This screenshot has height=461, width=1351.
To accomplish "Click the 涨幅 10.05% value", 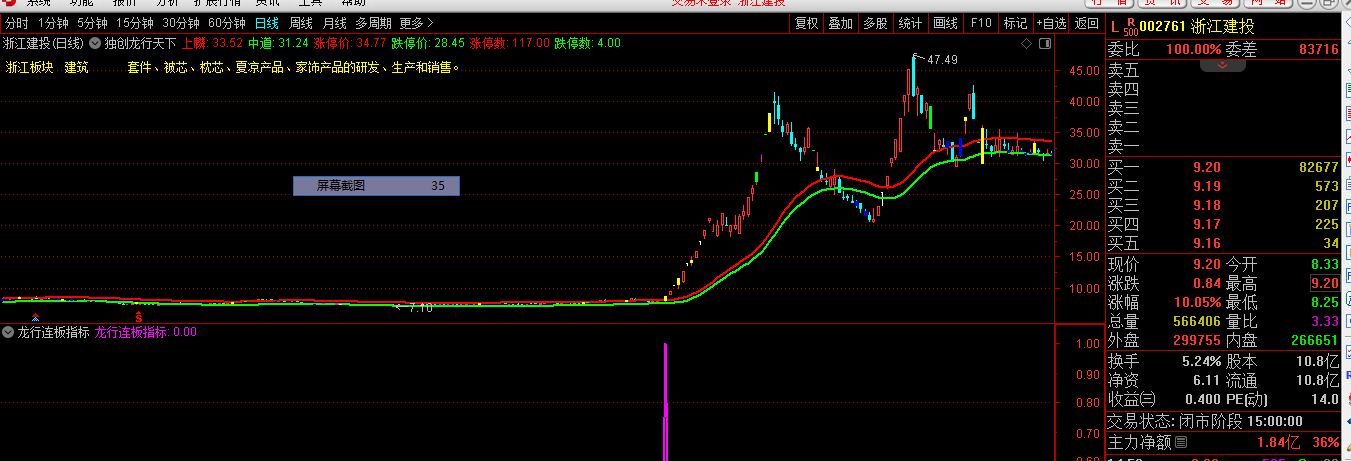I will tap(1198, 303).
